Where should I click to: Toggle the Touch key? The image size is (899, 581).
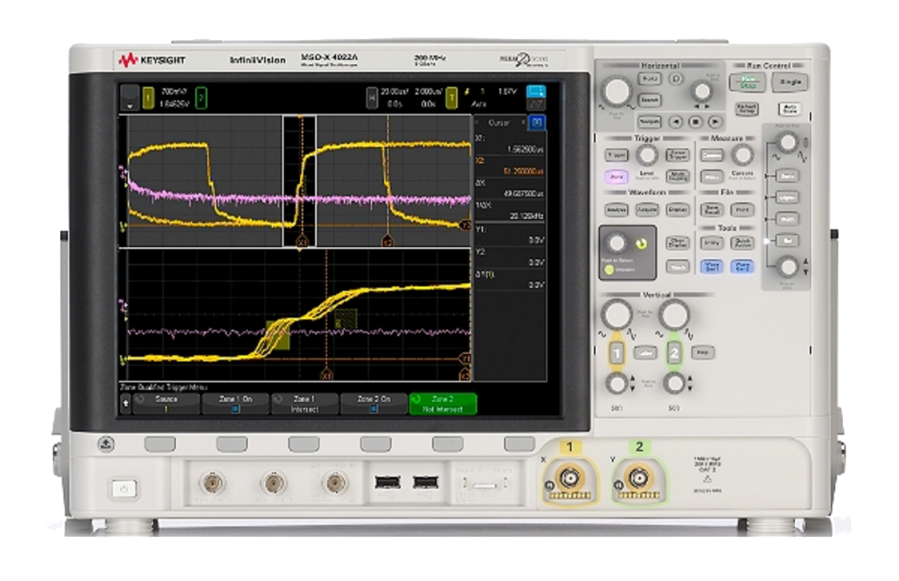point(677,267)
